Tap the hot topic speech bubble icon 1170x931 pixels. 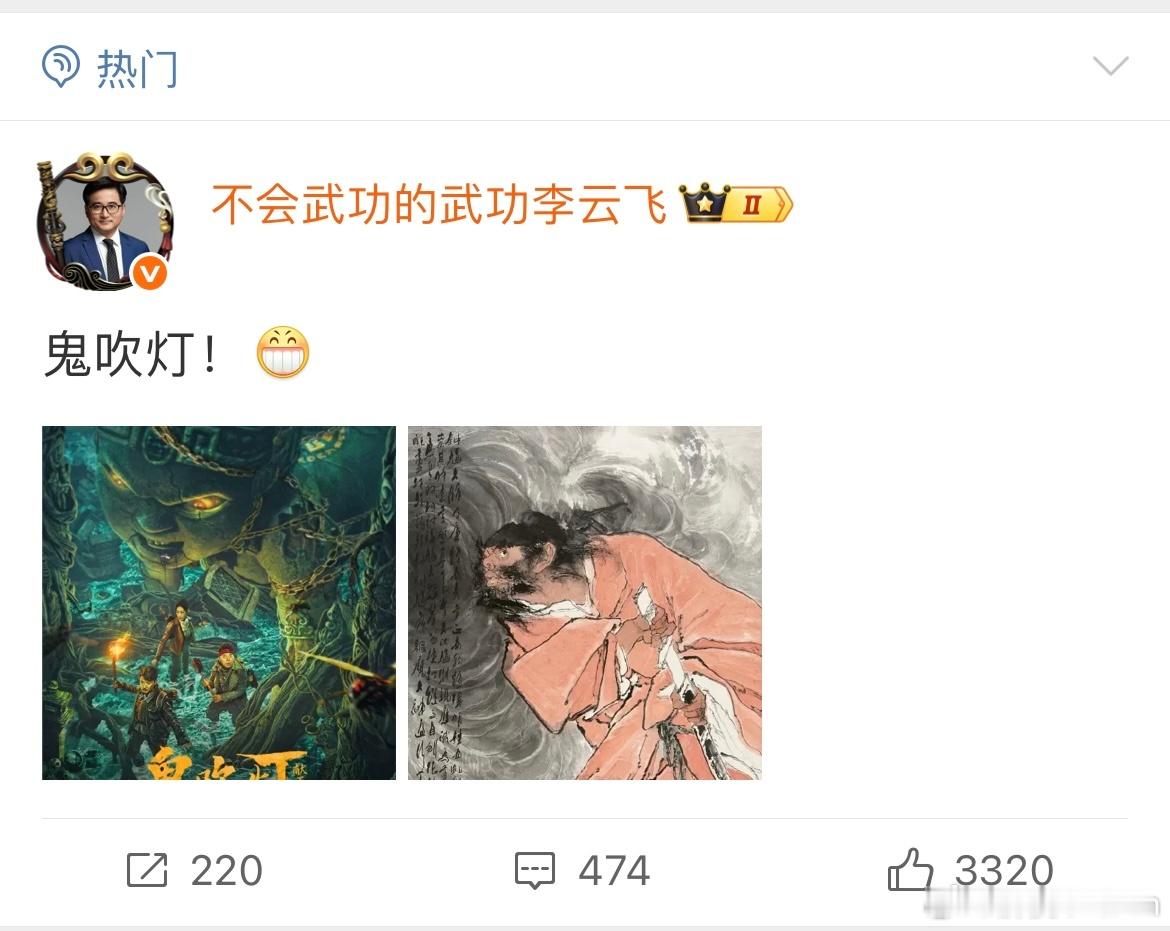(60, 66)
